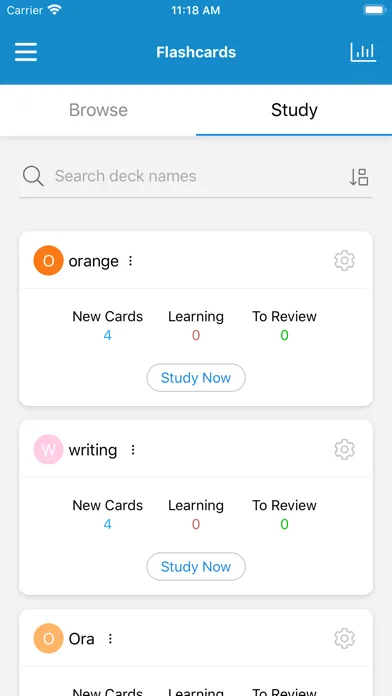Viewport: 392px width, 696px height.
Task: Open the statistics chart icon
Action: point(363,52)
